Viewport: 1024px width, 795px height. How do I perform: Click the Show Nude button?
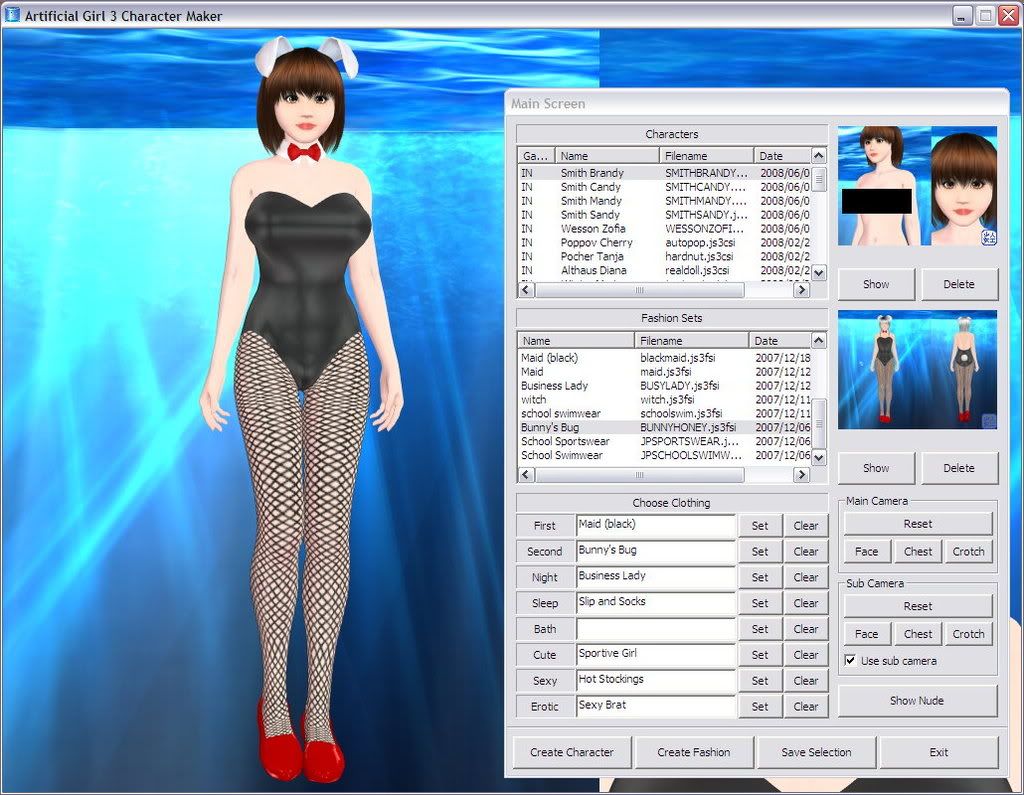pyautogui.click(x=917, y=700)
